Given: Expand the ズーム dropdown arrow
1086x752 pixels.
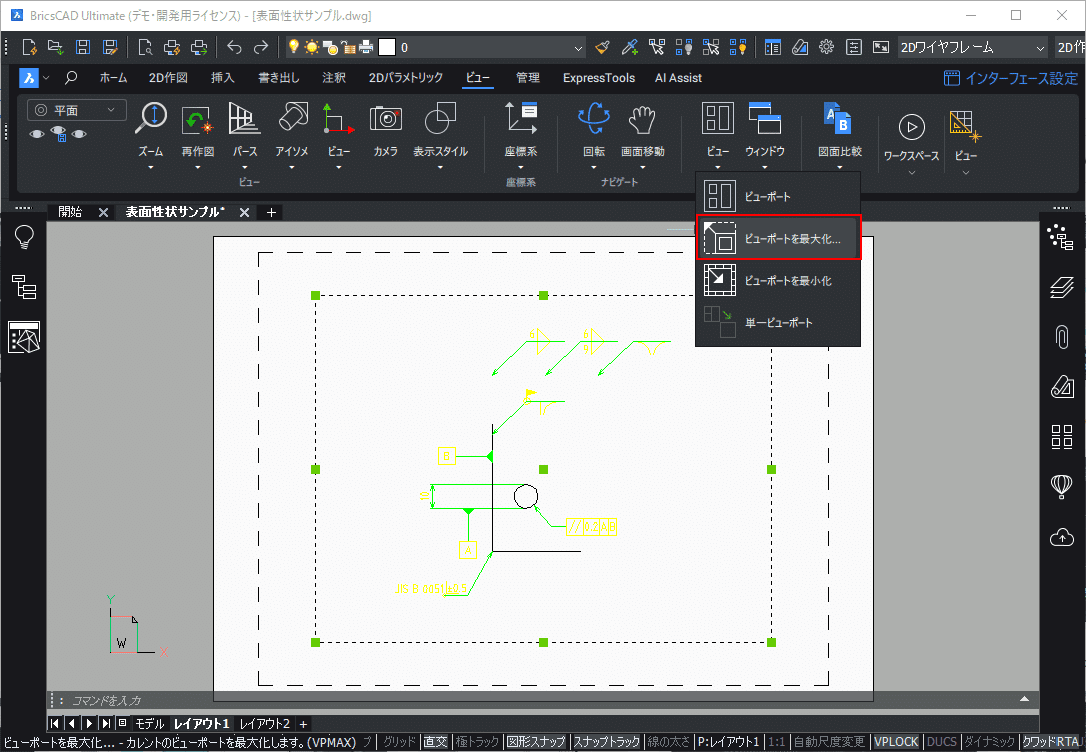Looking at the screenshot, I should pos(151,167).
